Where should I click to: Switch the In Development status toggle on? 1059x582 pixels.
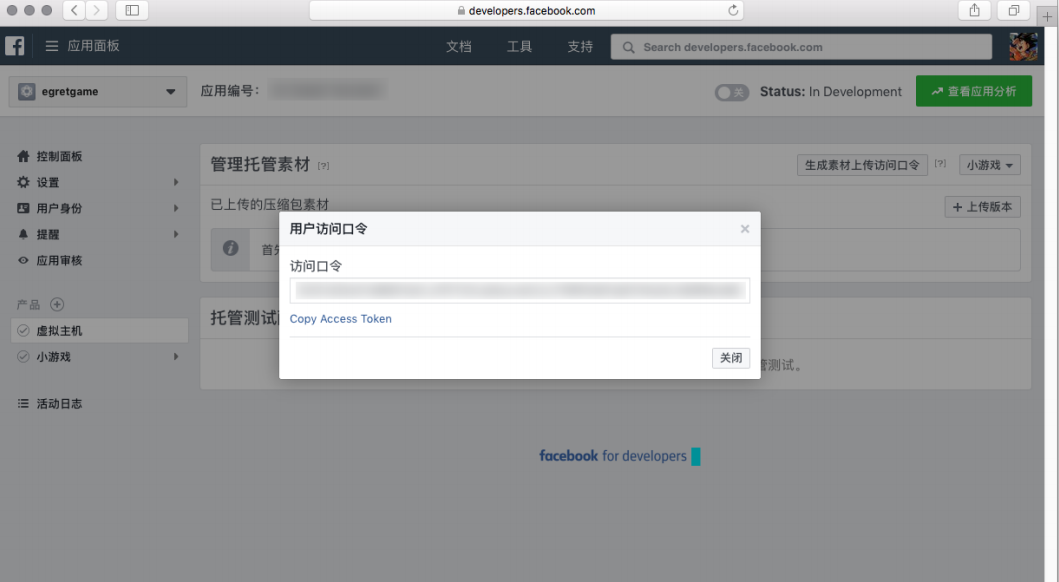(x=731, y=91)
